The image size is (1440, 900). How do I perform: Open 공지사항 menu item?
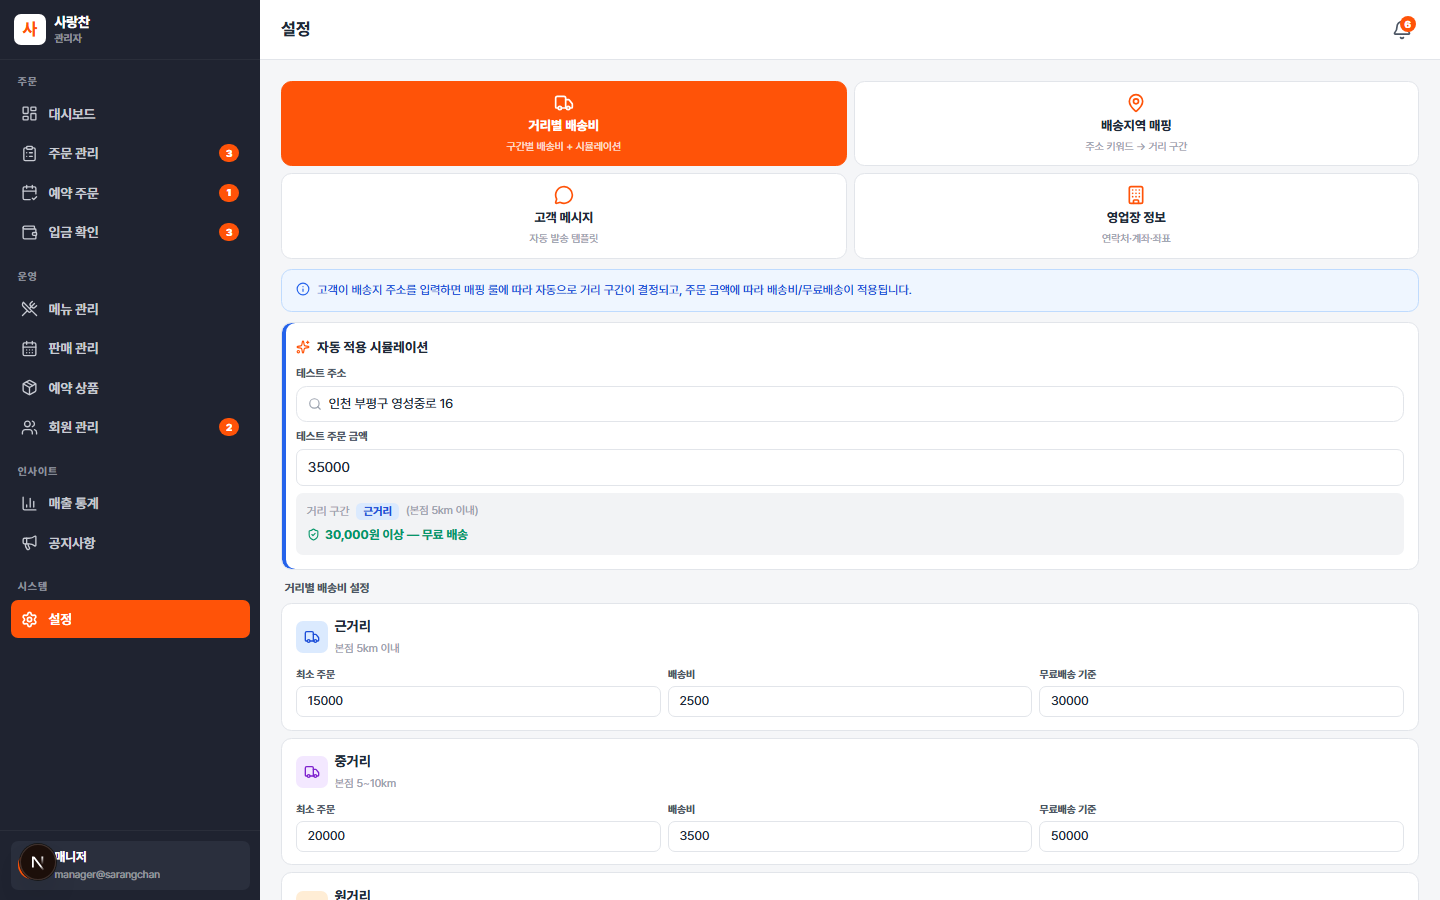click(x=130, y=543)
